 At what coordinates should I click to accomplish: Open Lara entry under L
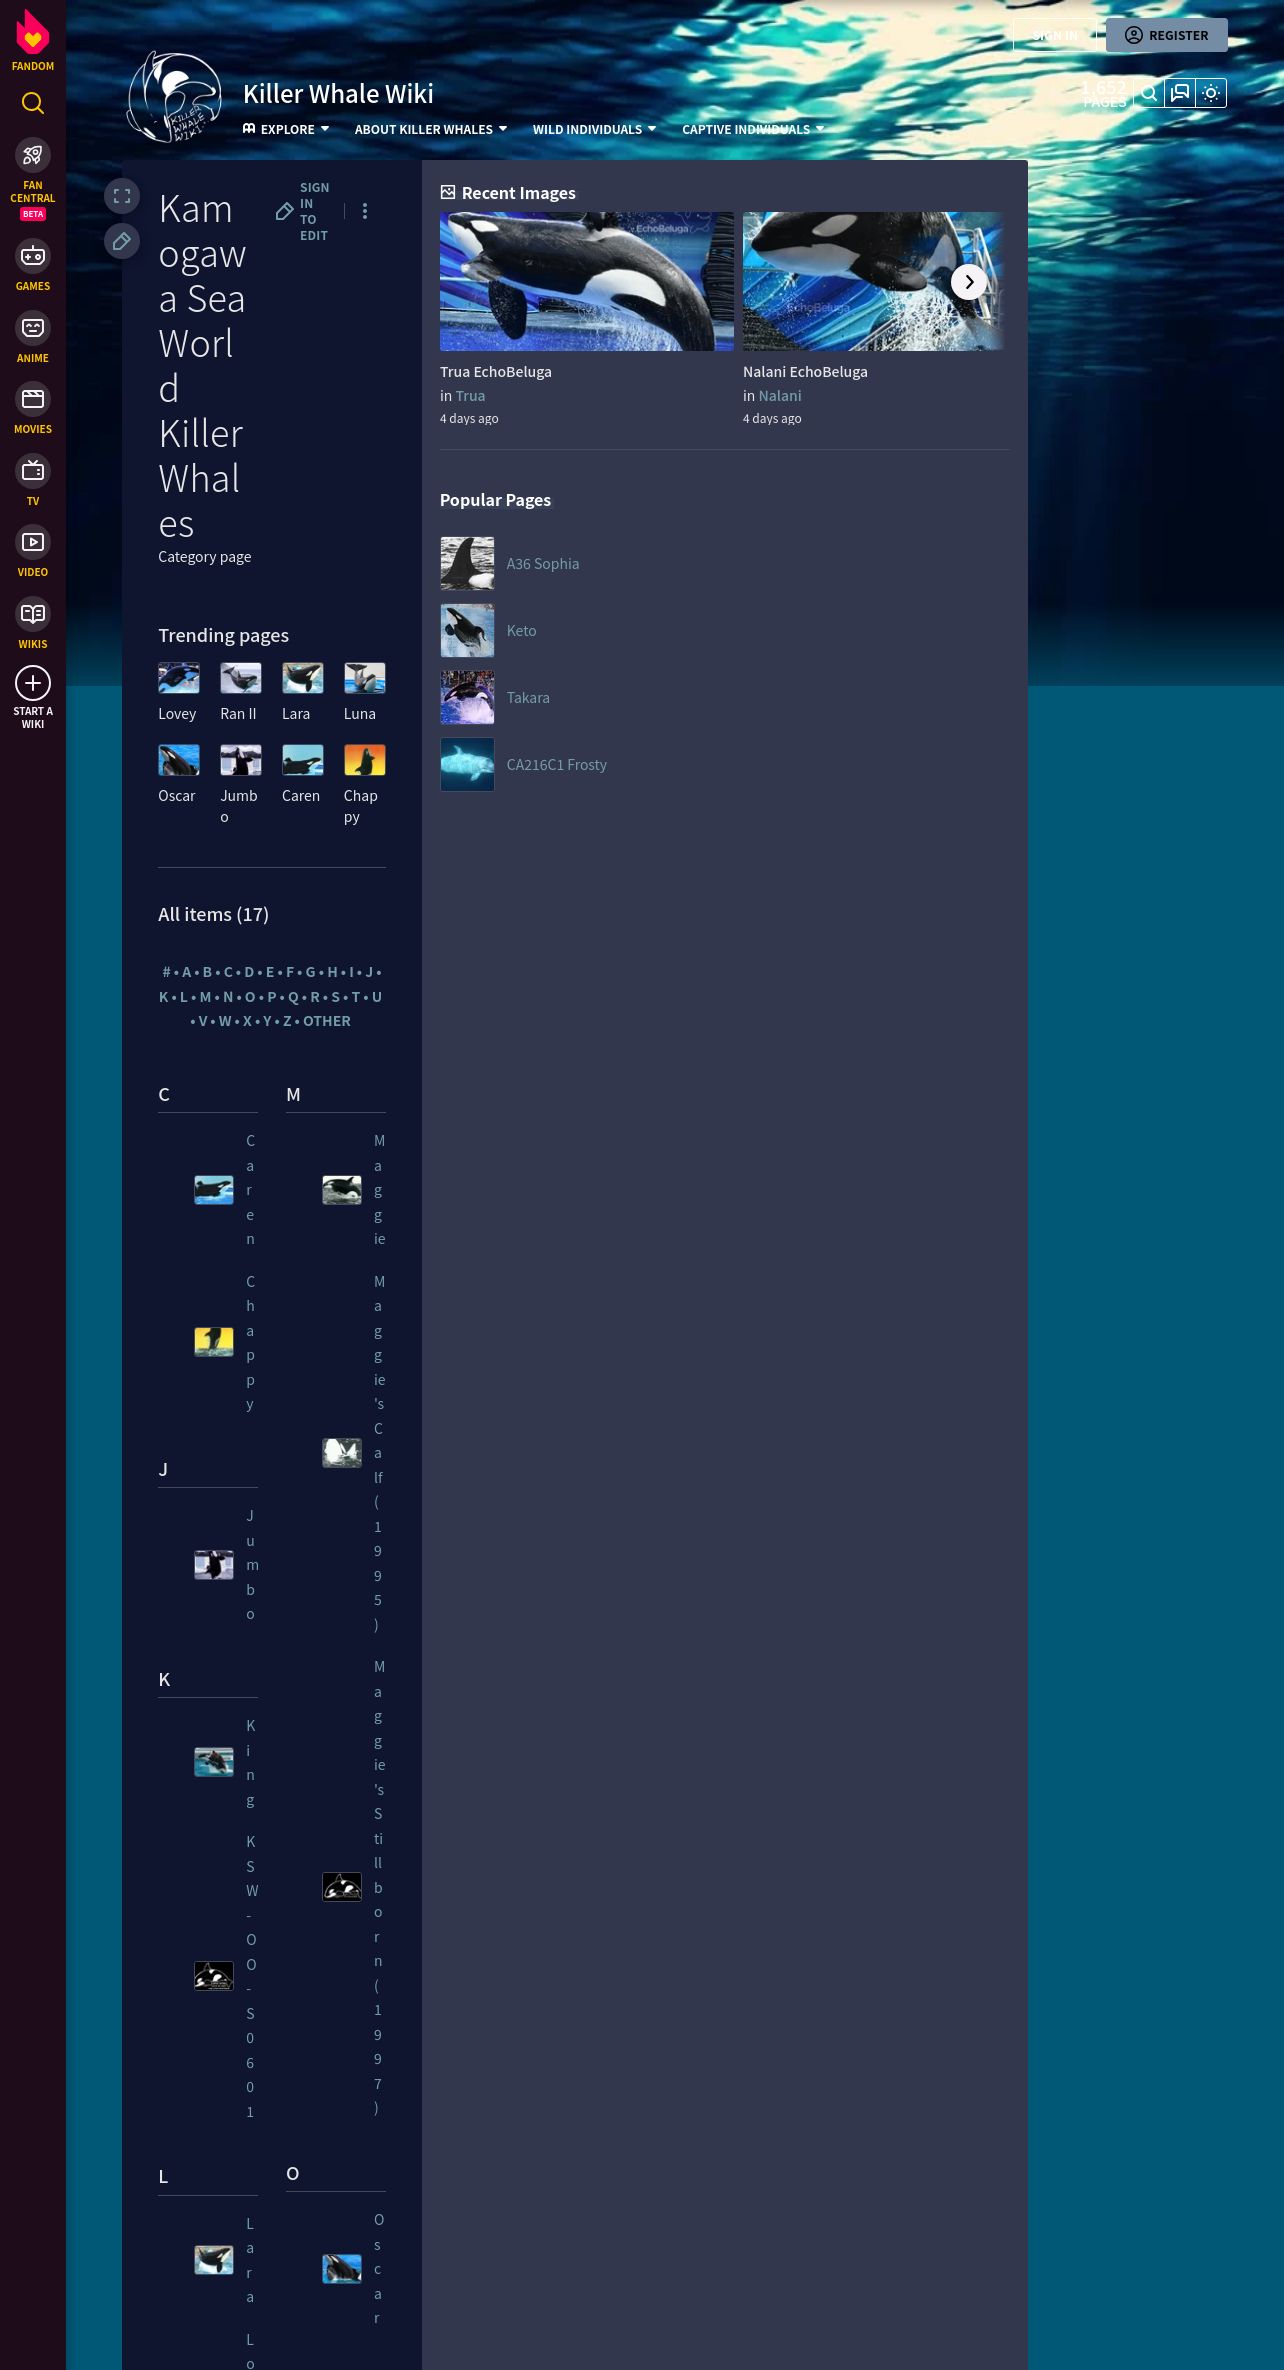[x=250, y=2260]
